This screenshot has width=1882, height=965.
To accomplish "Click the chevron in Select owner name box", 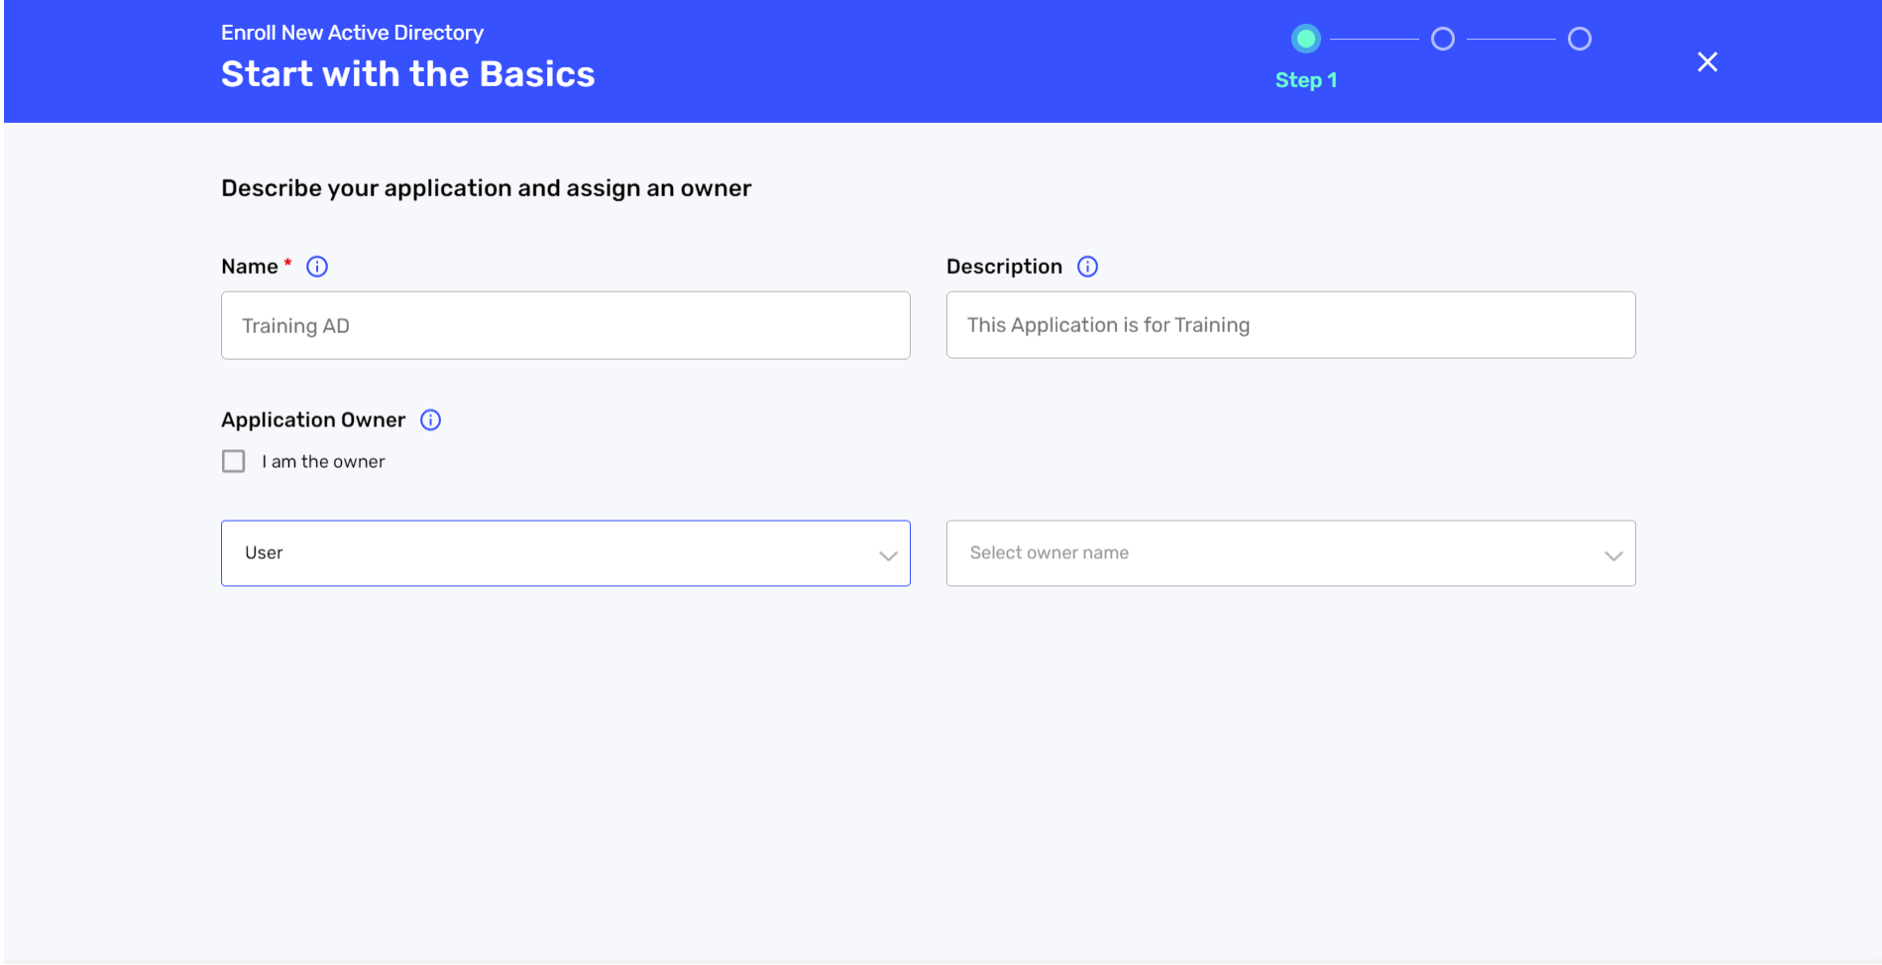I will tap(1612, 556).
